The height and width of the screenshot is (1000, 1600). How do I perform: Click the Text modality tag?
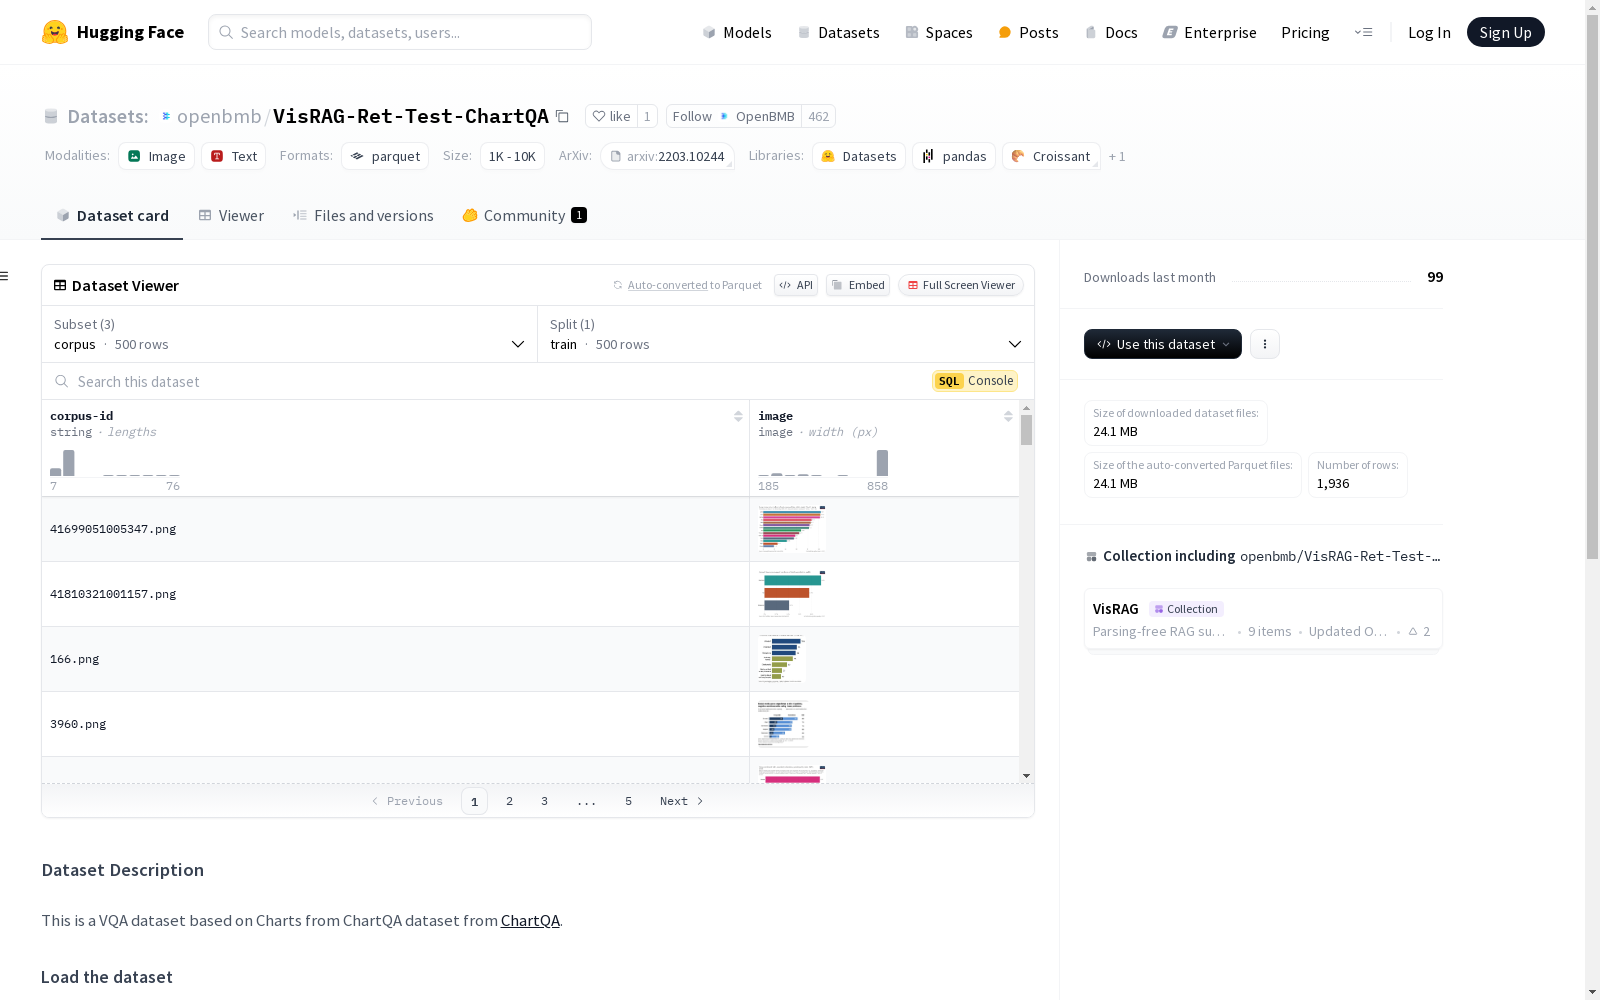(234, 156)
